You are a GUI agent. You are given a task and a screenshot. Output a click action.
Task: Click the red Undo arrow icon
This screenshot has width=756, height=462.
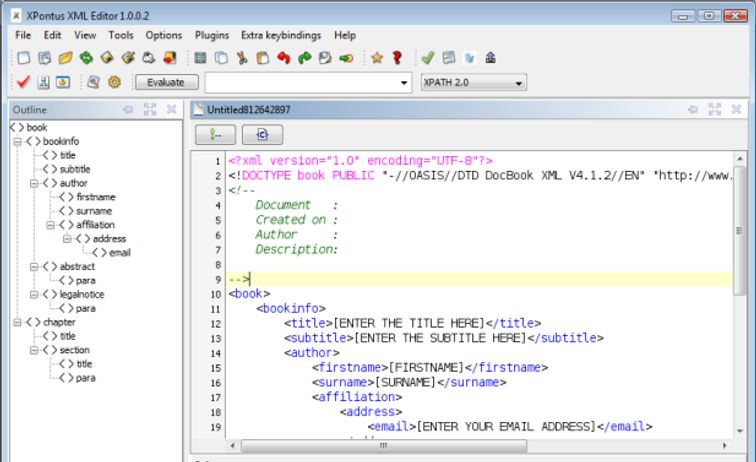284,58
